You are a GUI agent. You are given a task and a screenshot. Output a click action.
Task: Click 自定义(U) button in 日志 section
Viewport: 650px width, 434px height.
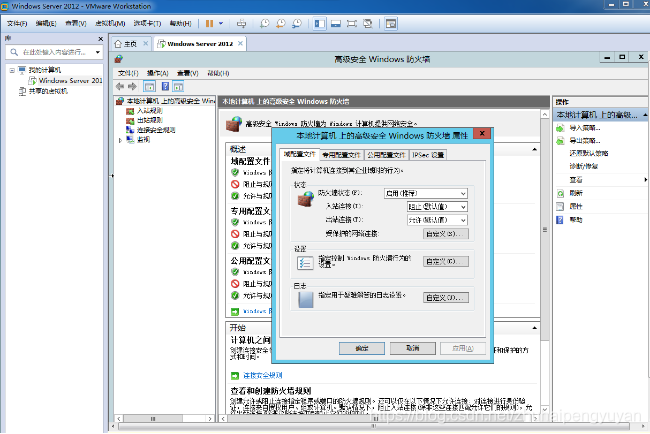point(446,298)
